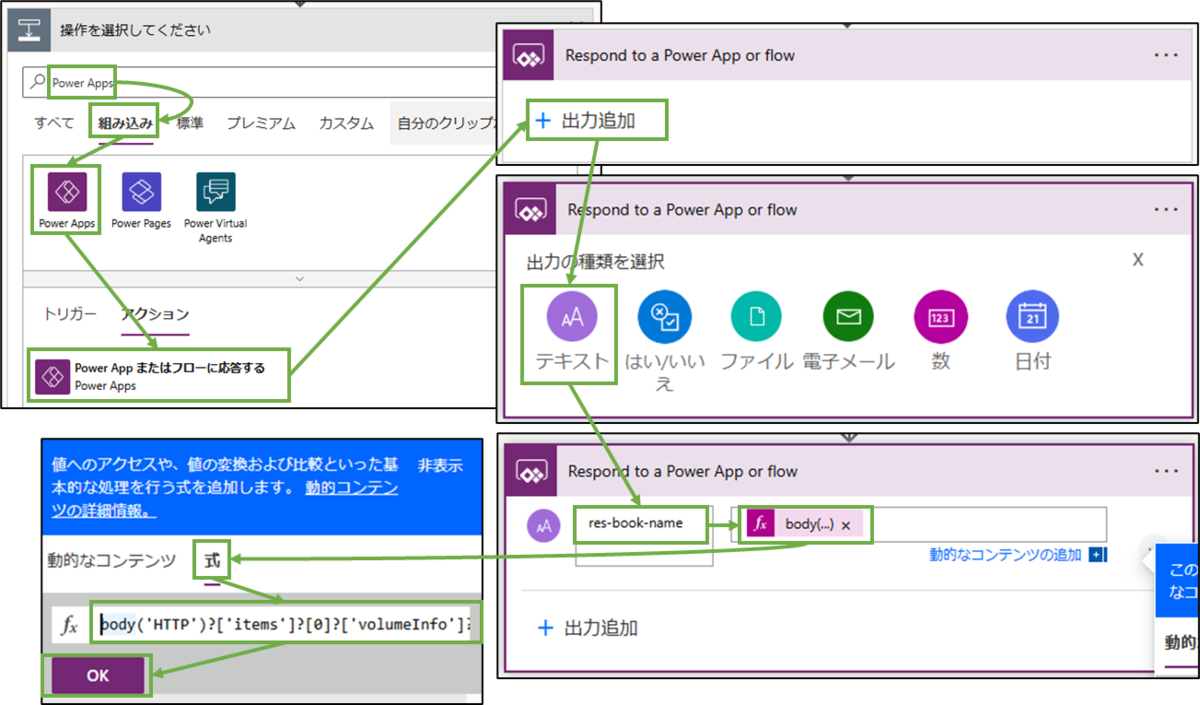Click the 操作を選択してください header
The image size is (1200, 705).
(x=135, y=30)
